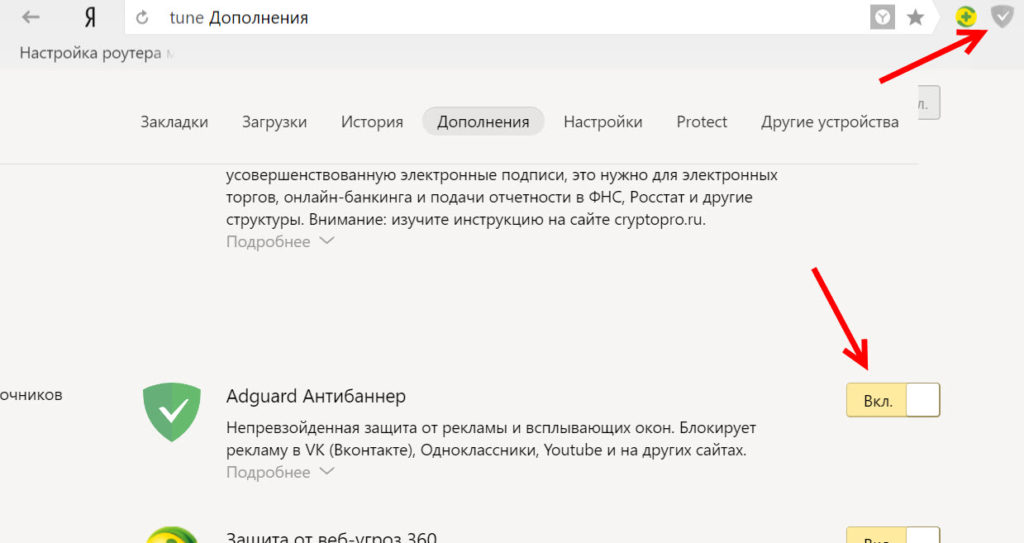
Task: Go to the История tab
Action: point(372,122)
